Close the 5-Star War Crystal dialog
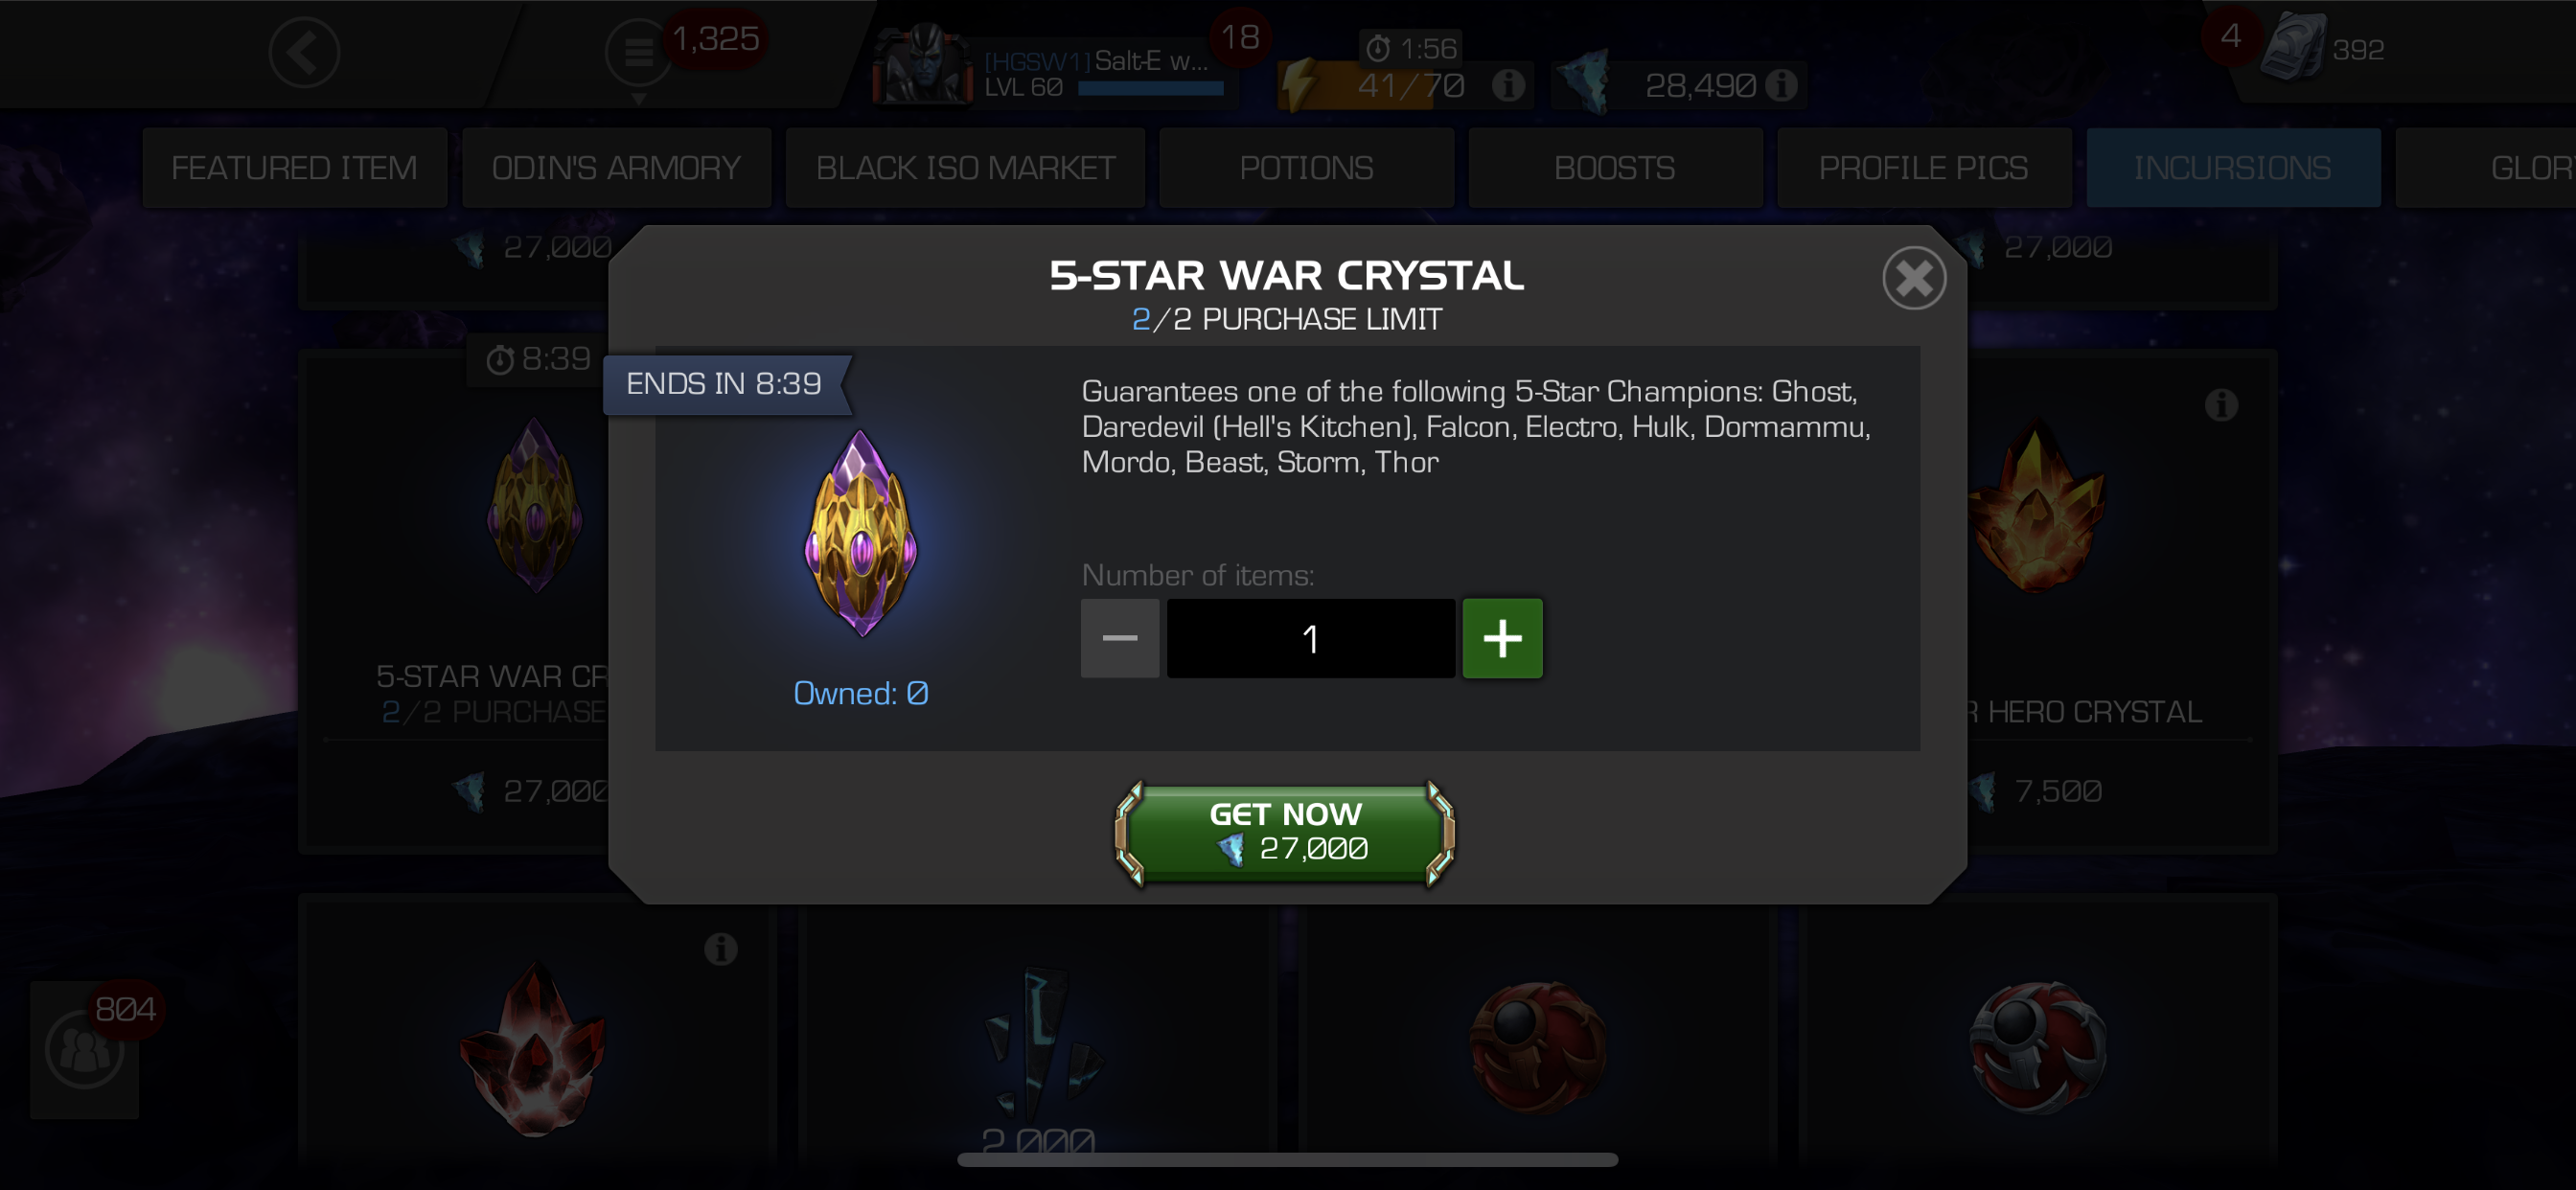Viewport: 2576px width, 1190px height. tap(1913, 278)
